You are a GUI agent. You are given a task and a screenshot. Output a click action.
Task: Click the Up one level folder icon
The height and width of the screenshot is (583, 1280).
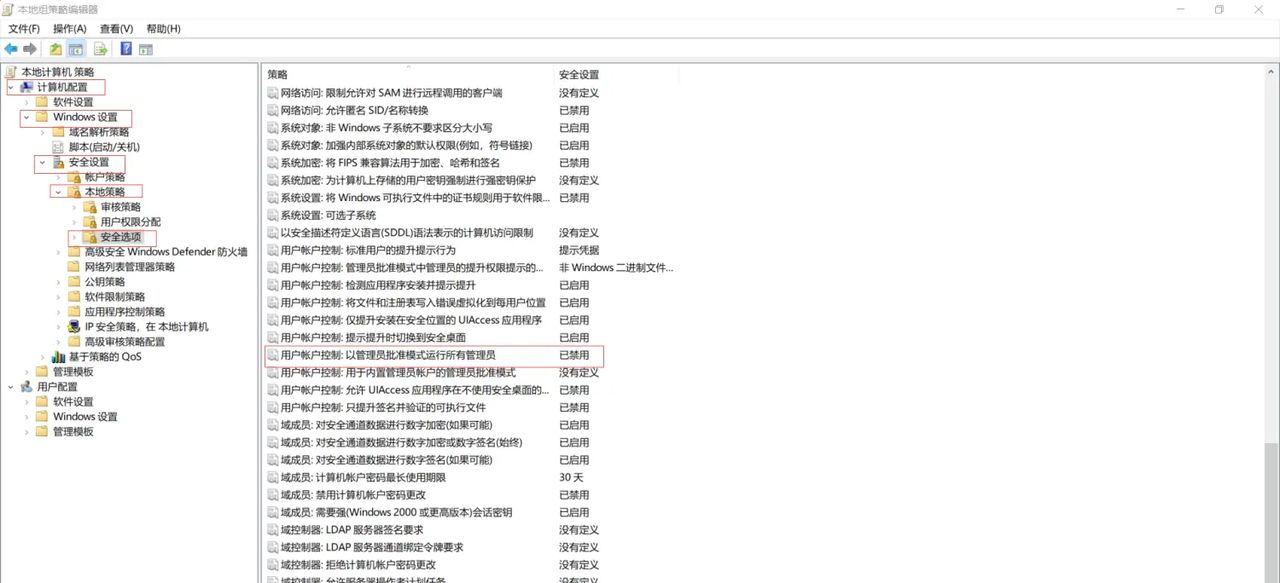coord(56,49)
